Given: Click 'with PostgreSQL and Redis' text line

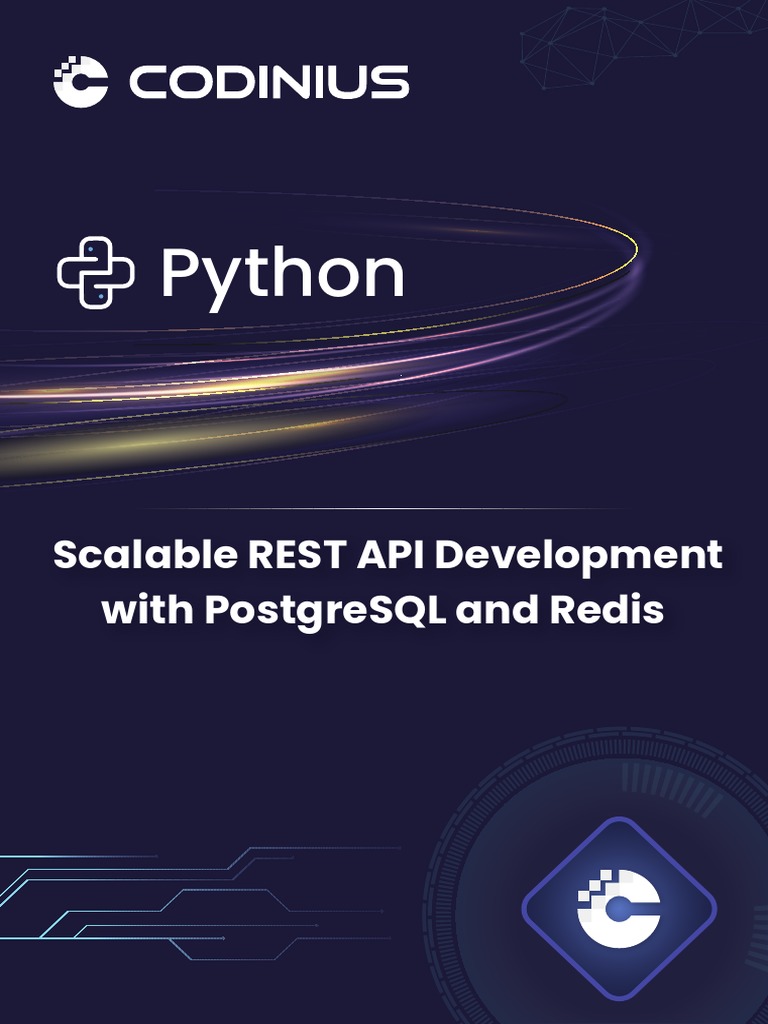Looking at the screenshot, I should 383,610.
